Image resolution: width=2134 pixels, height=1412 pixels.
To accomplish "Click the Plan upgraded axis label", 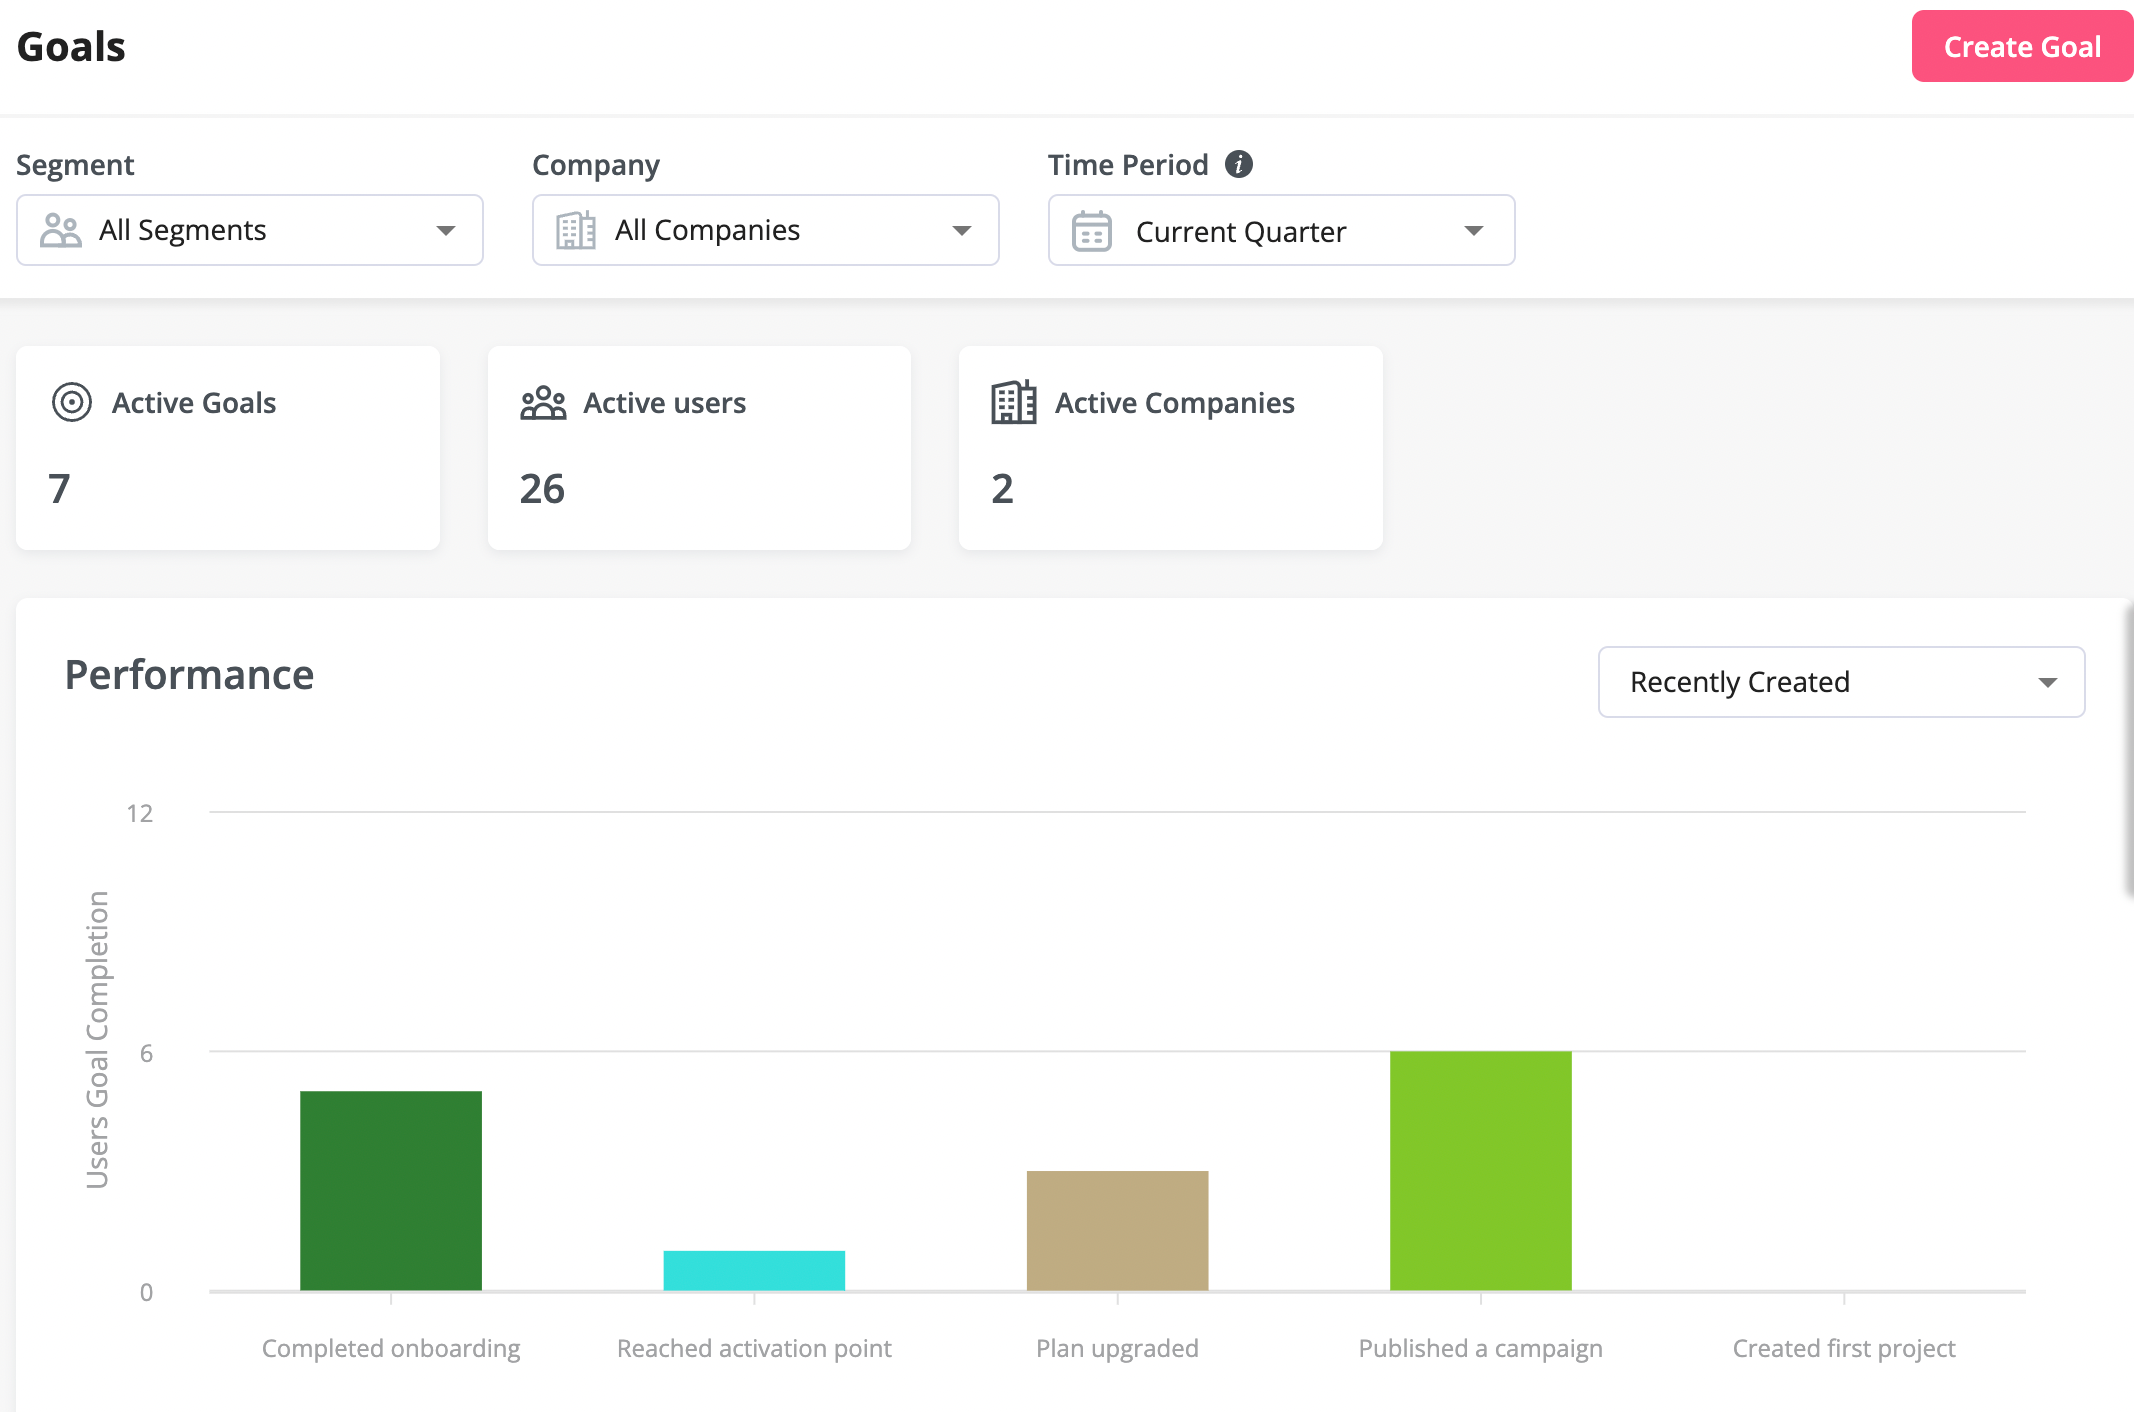I will pyautogui.click(x=1117, y=1348).
